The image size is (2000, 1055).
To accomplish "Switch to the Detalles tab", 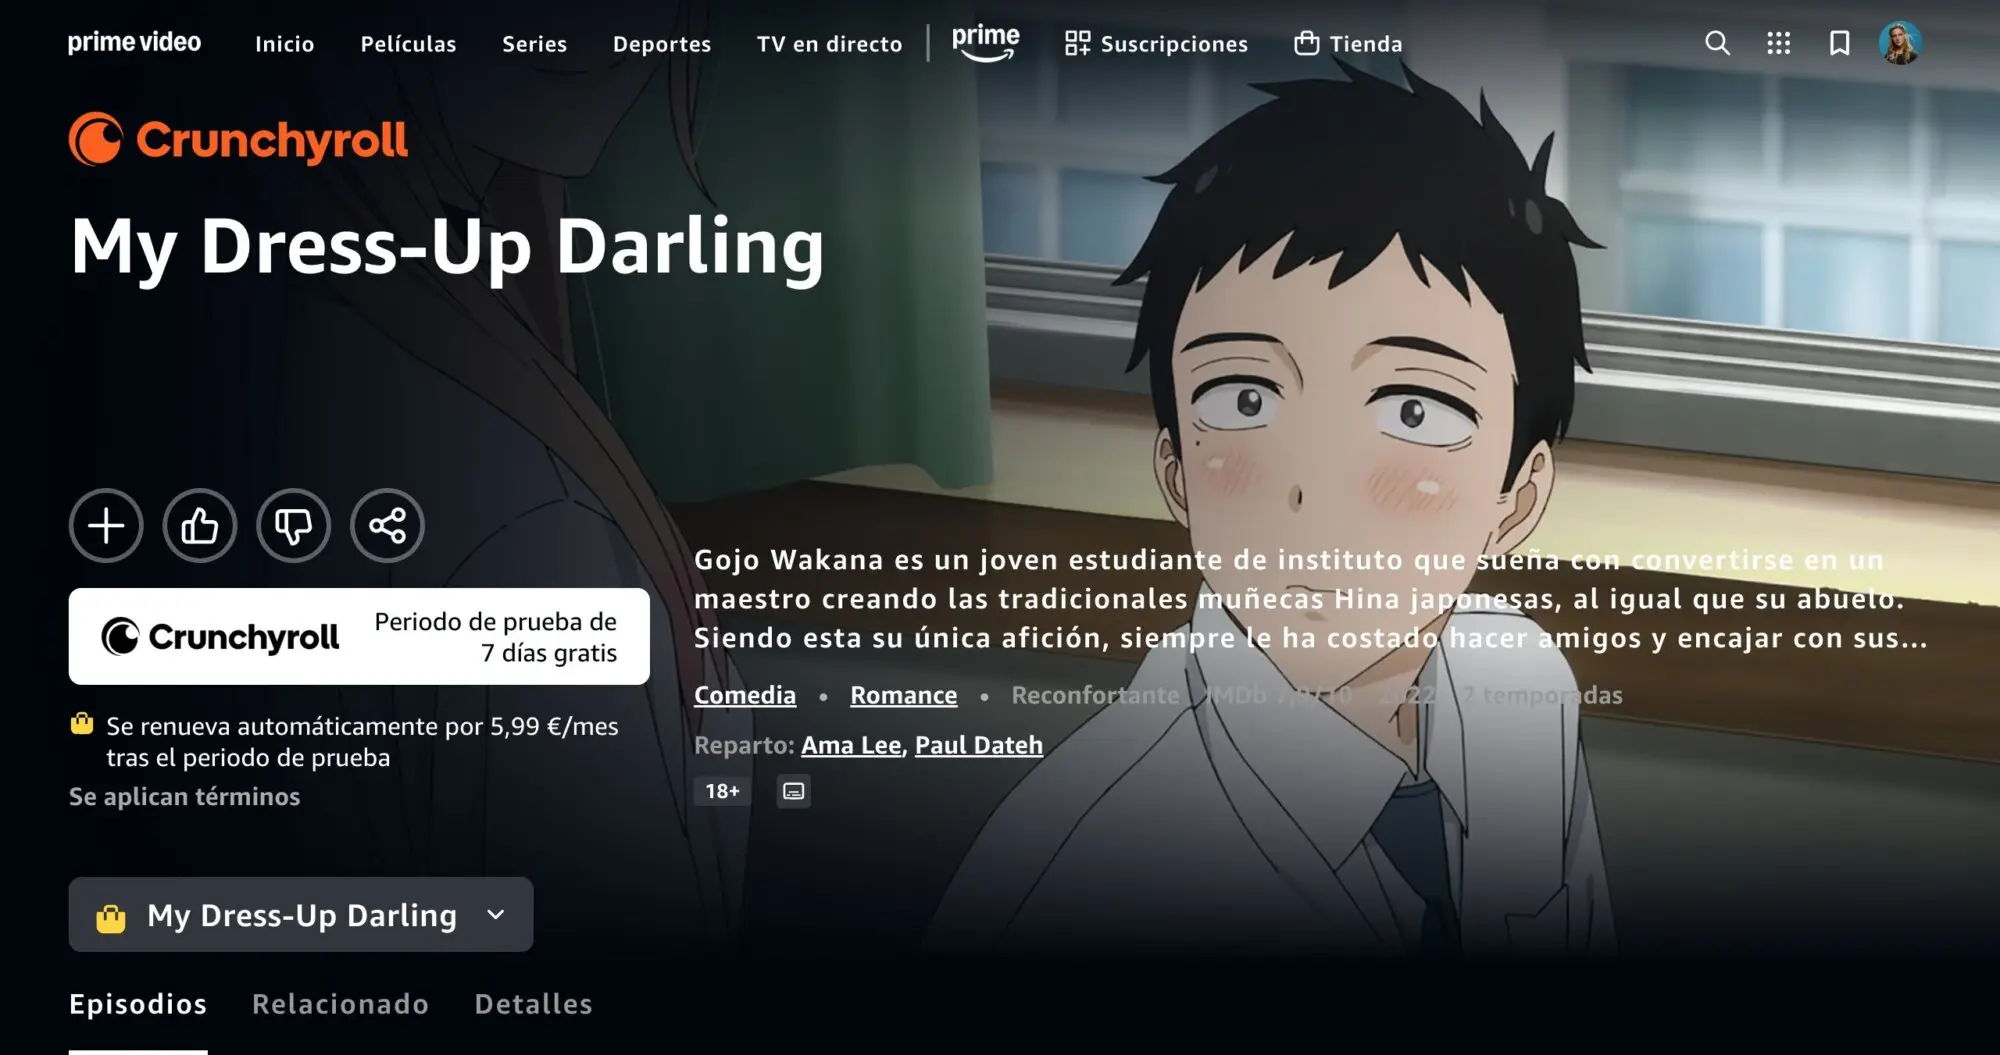I will (x=533, y=1004).
